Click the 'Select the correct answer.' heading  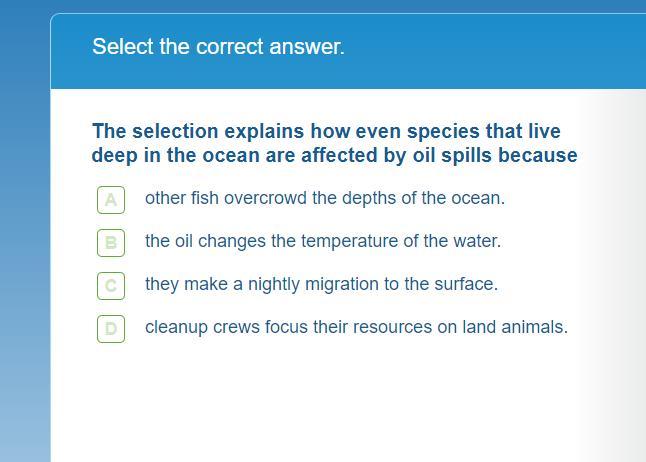218,47
